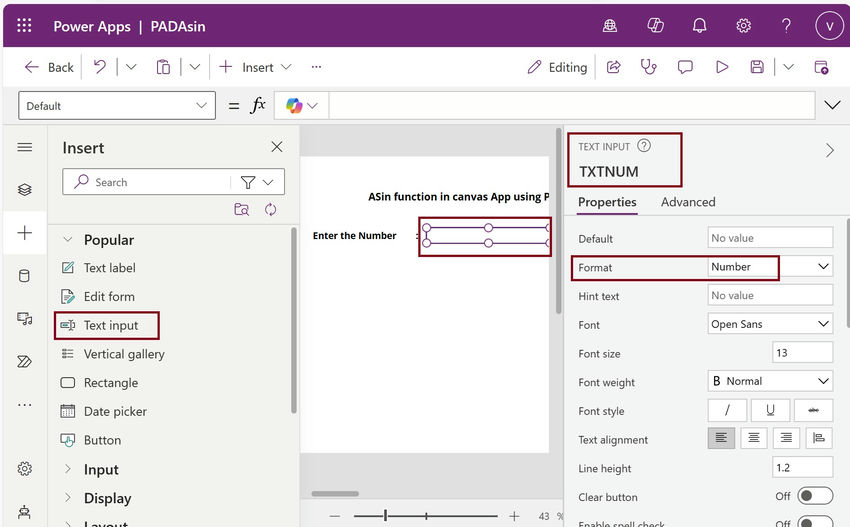
Task: Switch to the Advanced tab
Action: pyautogui.click(x=688, y=202)
